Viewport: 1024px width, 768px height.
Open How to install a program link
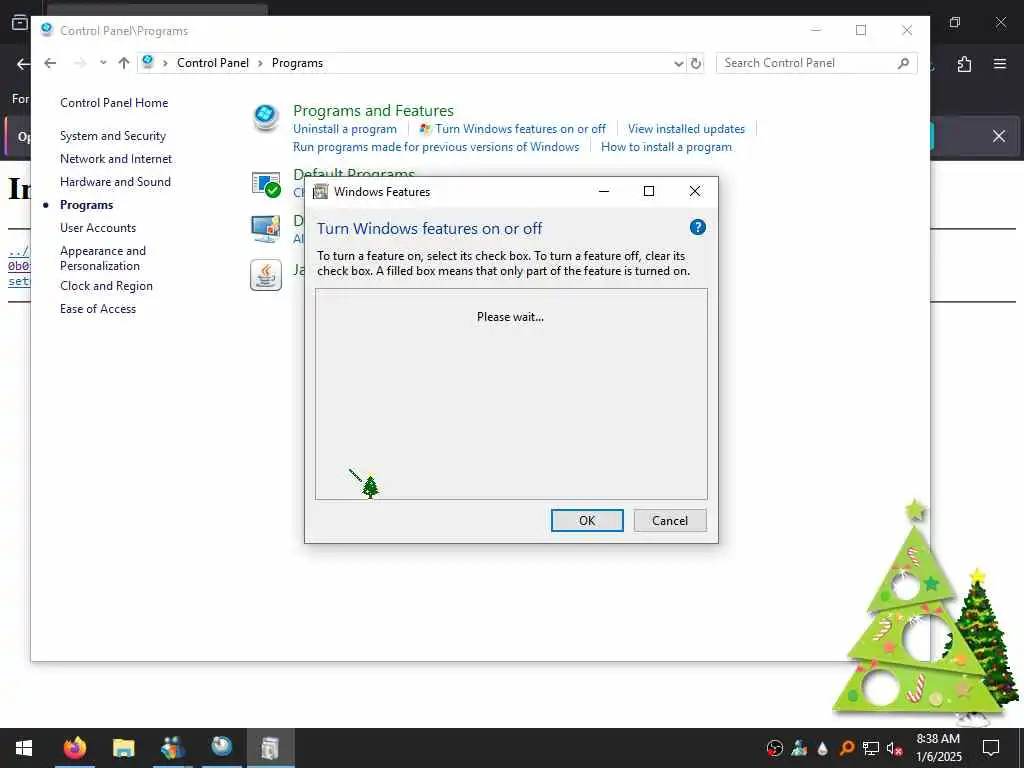pyautogui.click(x=666, y=147)
